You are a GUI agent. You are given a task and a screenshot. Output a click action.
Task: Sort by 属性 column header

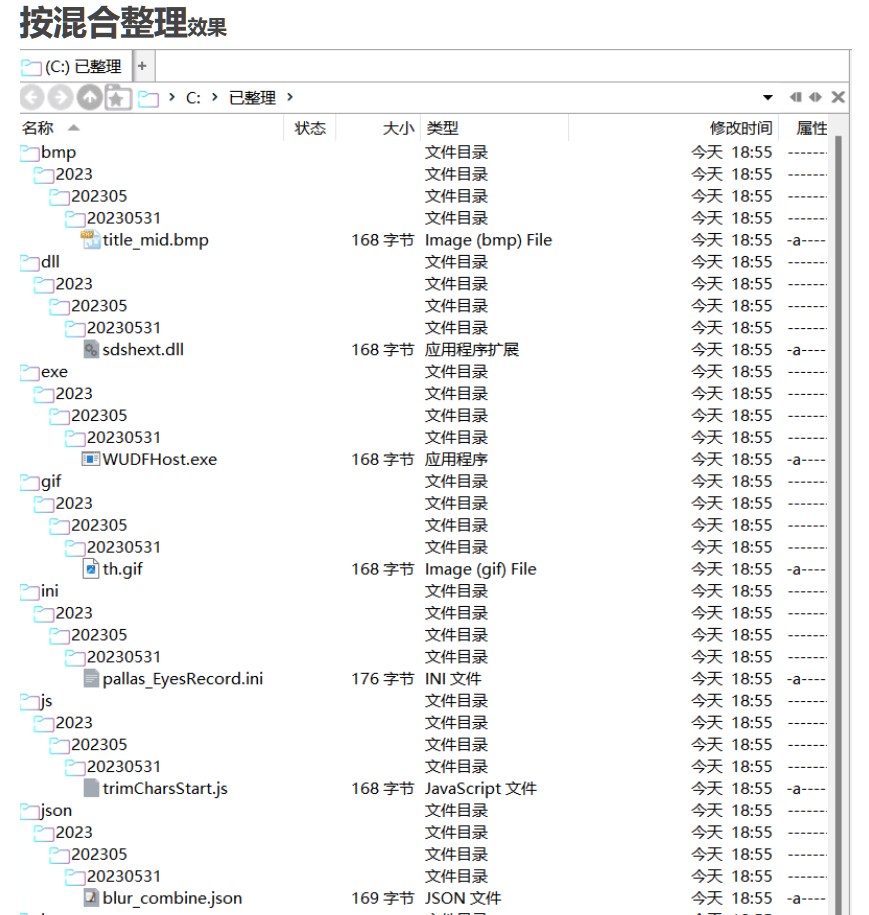812,128
